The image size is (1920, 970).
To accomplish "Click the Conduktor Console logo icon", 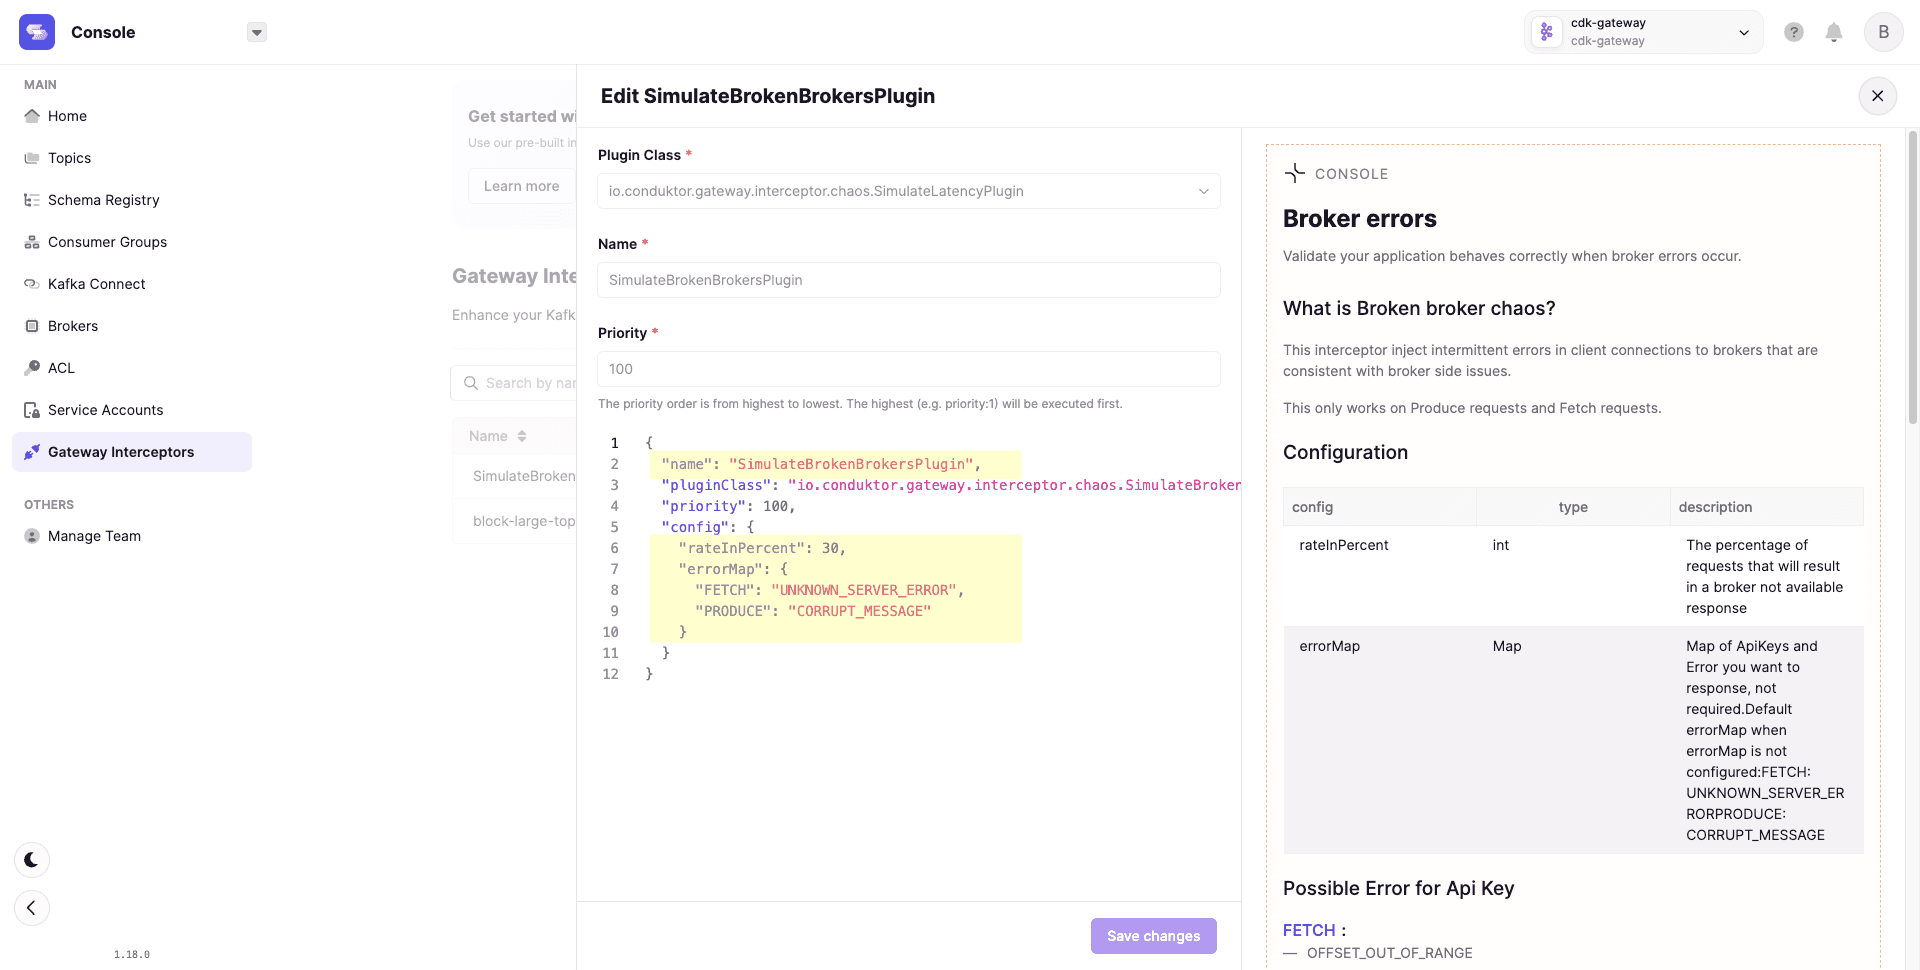I will point(37,32).
